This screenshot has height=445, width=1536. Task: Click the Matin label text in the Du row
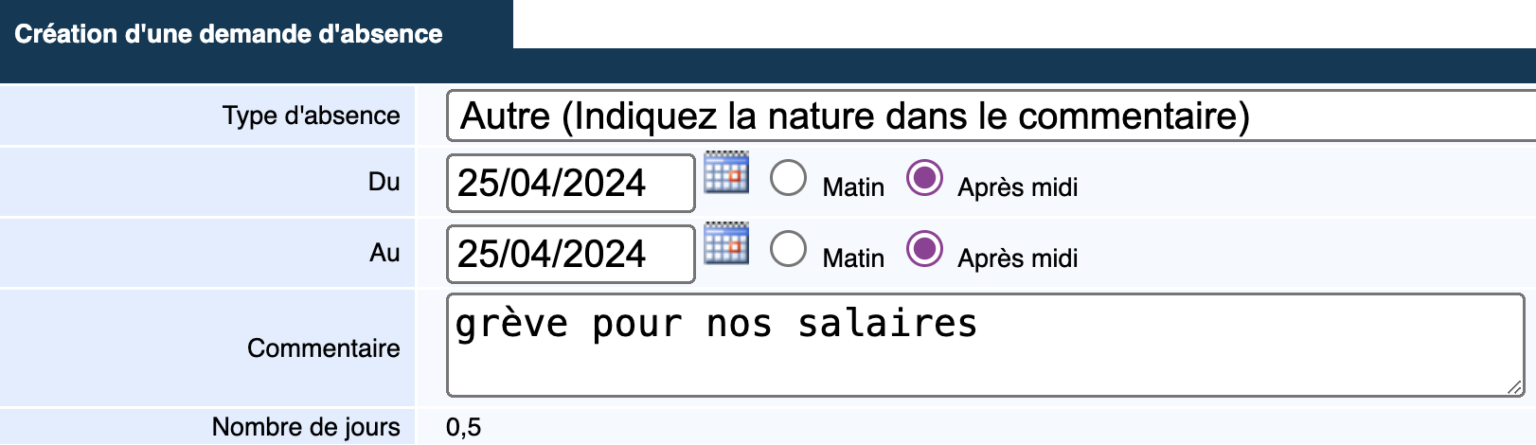[x=853, y=187]
